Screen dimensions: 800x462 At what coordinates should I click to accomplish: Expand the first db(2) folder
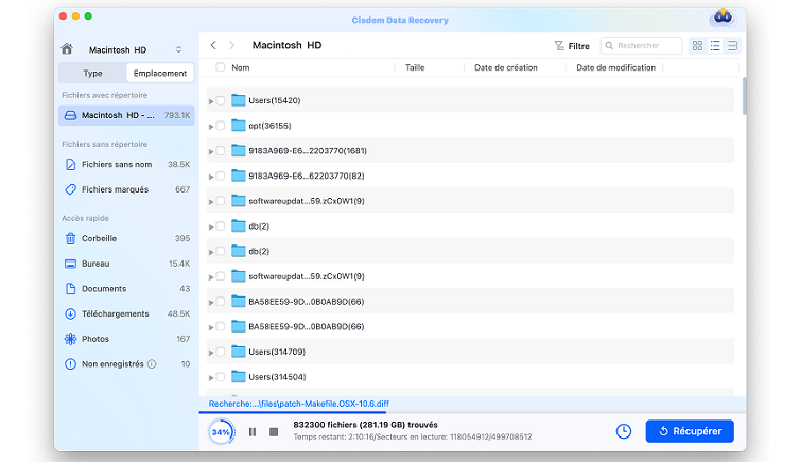(x=211, y=226)
